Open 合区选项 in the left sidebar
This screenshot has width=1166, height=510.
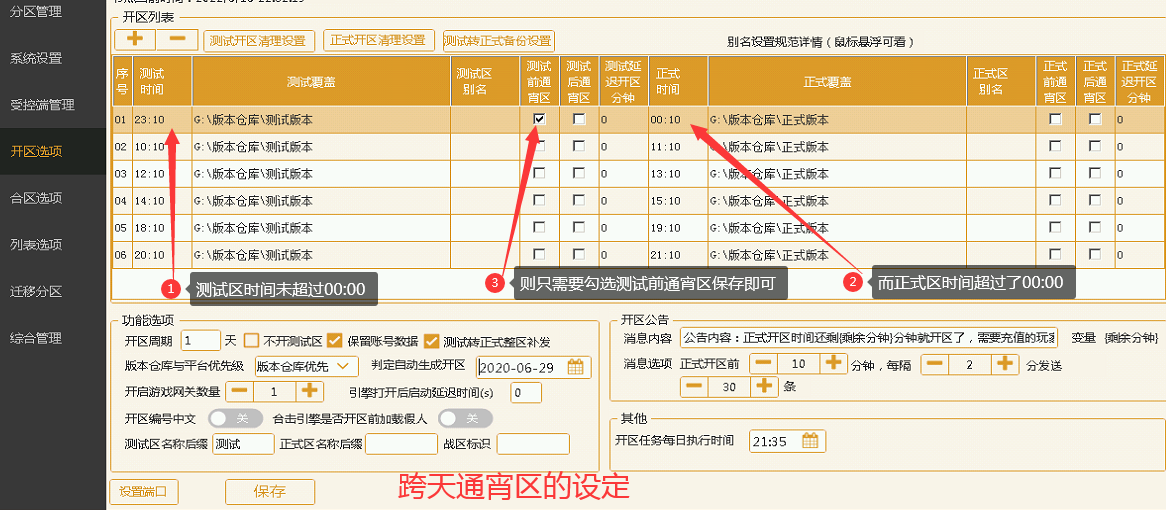[x=36, y=198]
